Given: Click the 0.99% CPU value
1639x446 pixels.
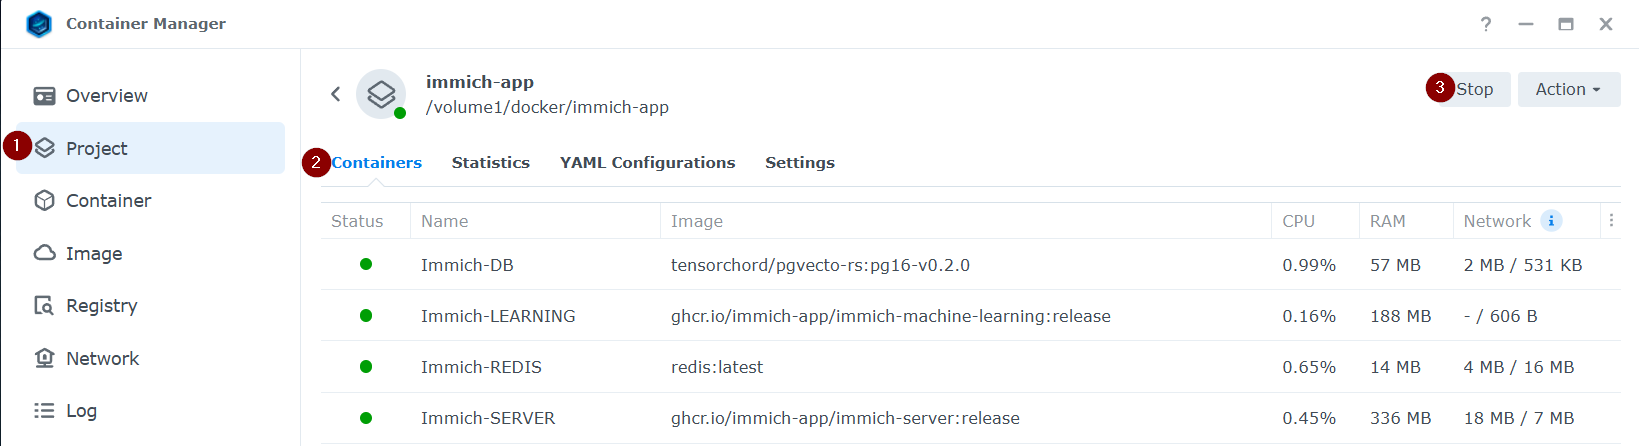Looking at the screenshot, I should (1309, 265).
